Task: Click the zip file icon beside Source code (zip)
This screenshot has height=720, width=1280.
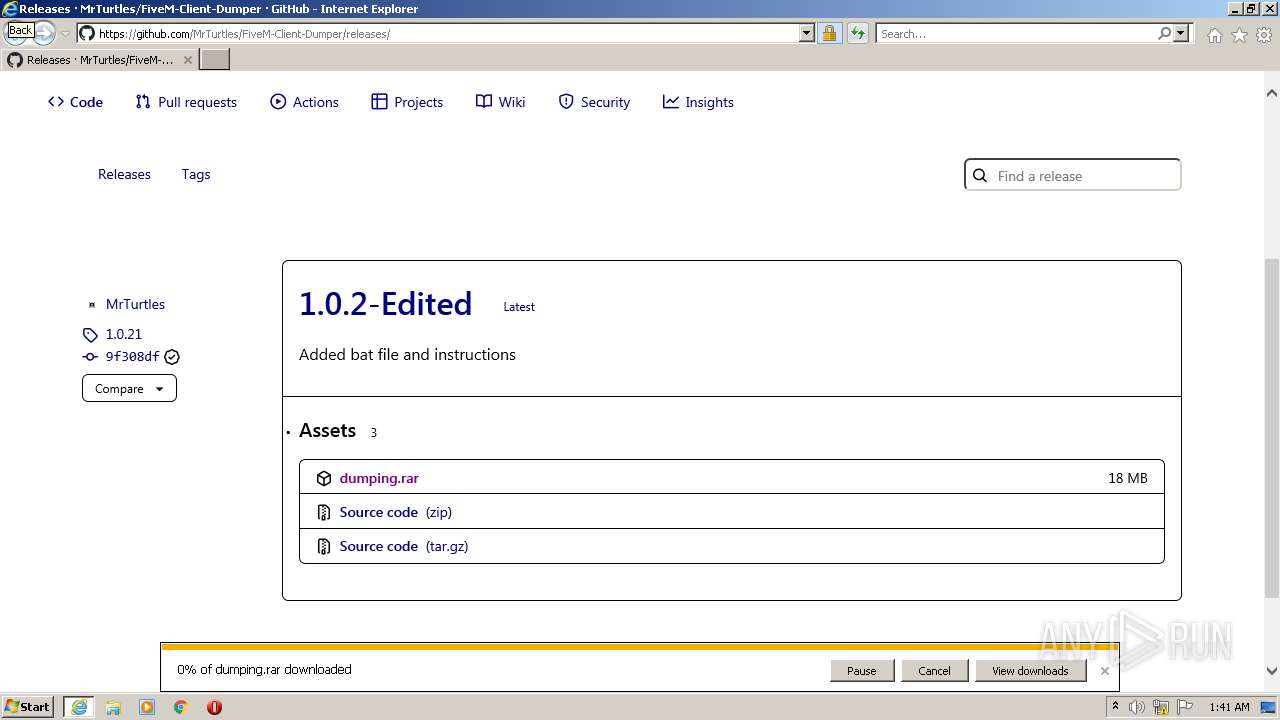Action: click(x=323, y=512)
